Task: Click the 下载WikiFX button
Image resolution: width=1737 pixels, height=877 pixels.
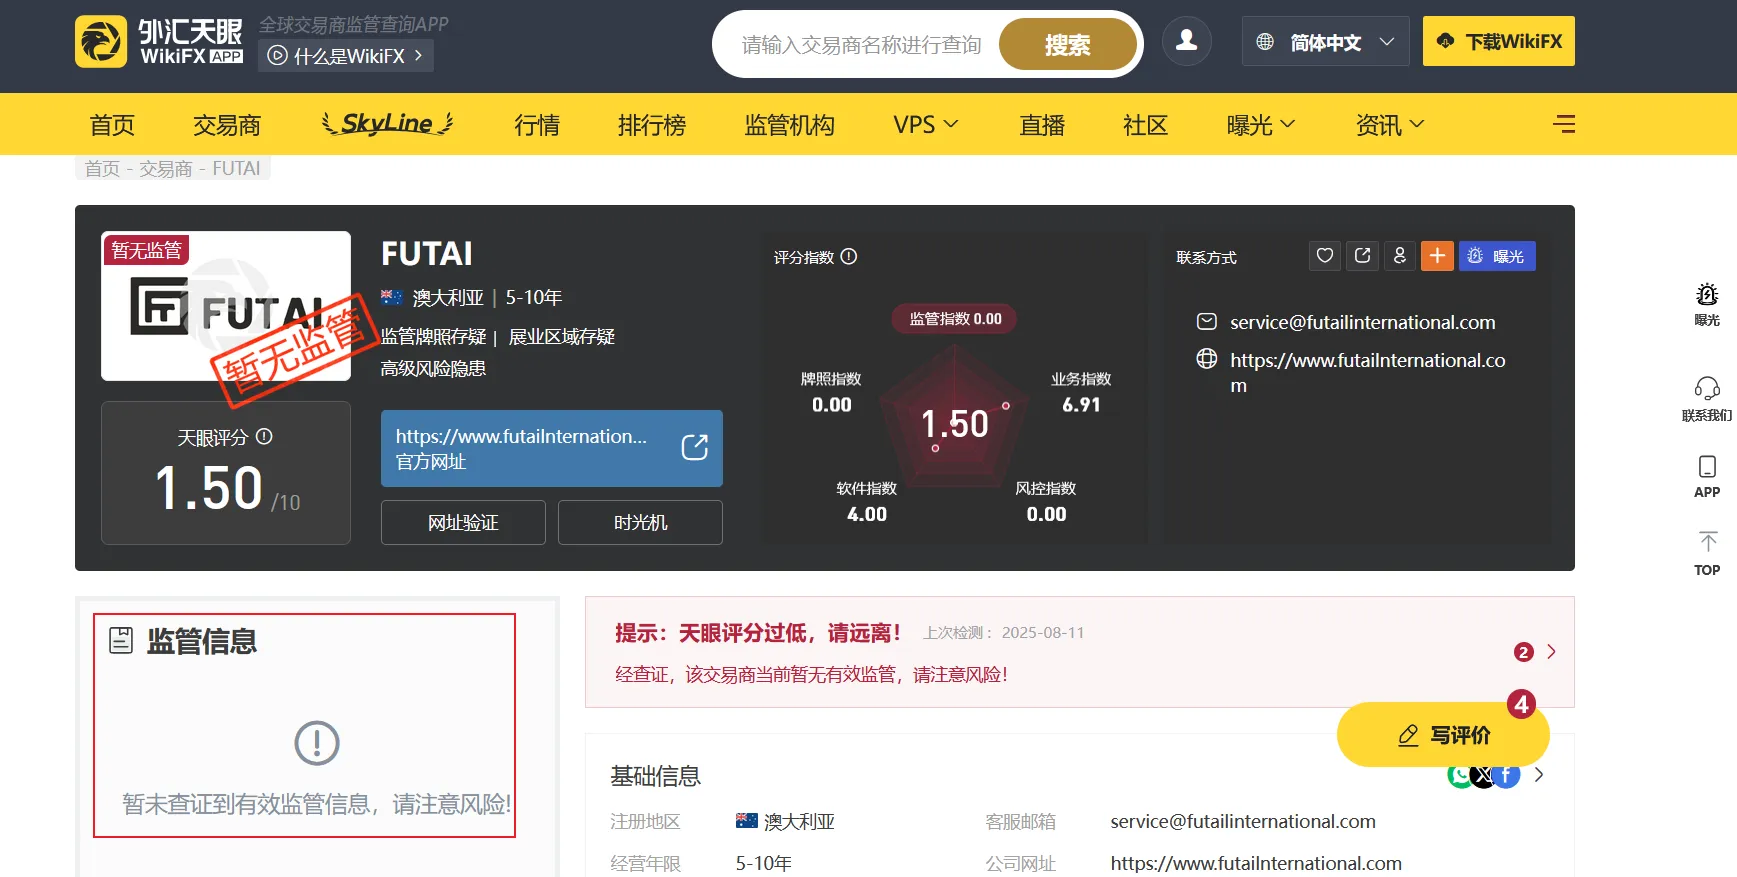Action: (1499, 41)
